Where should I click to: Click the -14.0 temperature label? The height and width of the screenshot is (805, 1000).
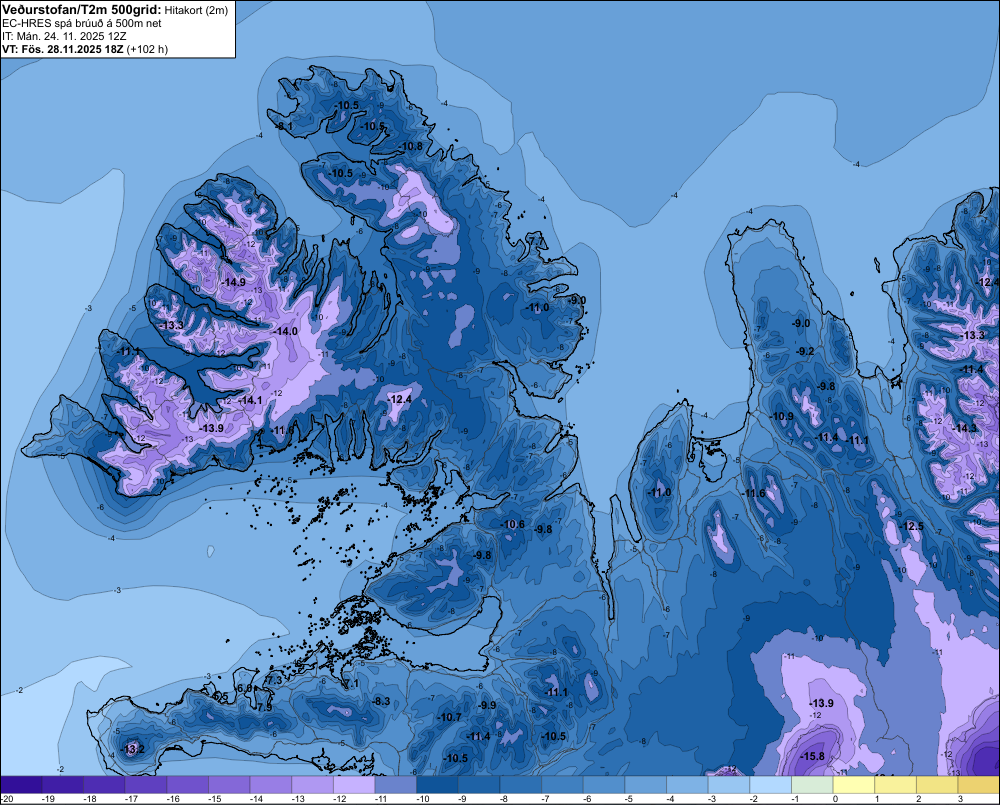coord(285,331)
